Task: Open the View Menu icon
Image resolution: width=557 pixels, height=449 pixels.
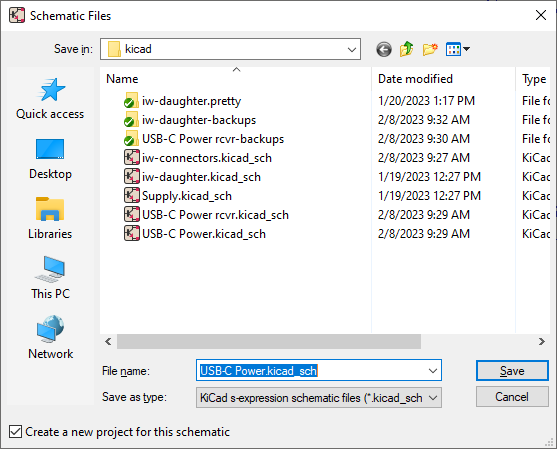Action: tap(458, 49)
